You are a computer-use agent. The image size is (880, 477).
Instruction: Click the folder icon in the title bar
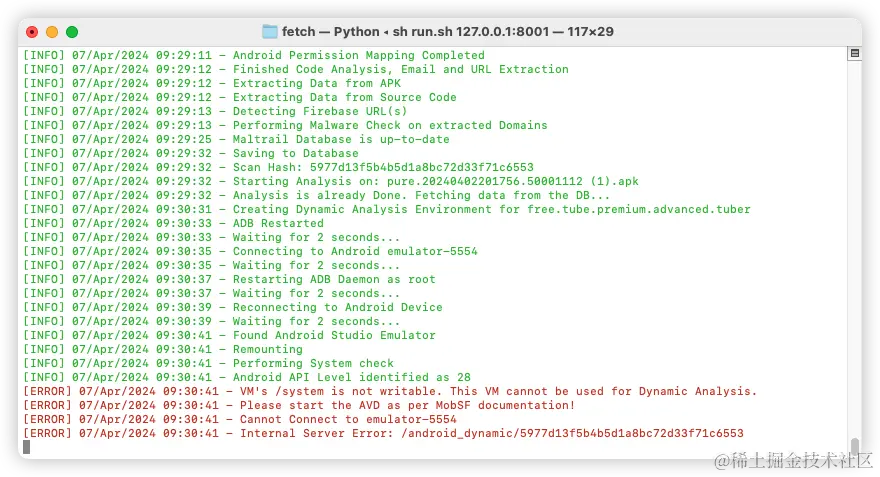point(270,32)
